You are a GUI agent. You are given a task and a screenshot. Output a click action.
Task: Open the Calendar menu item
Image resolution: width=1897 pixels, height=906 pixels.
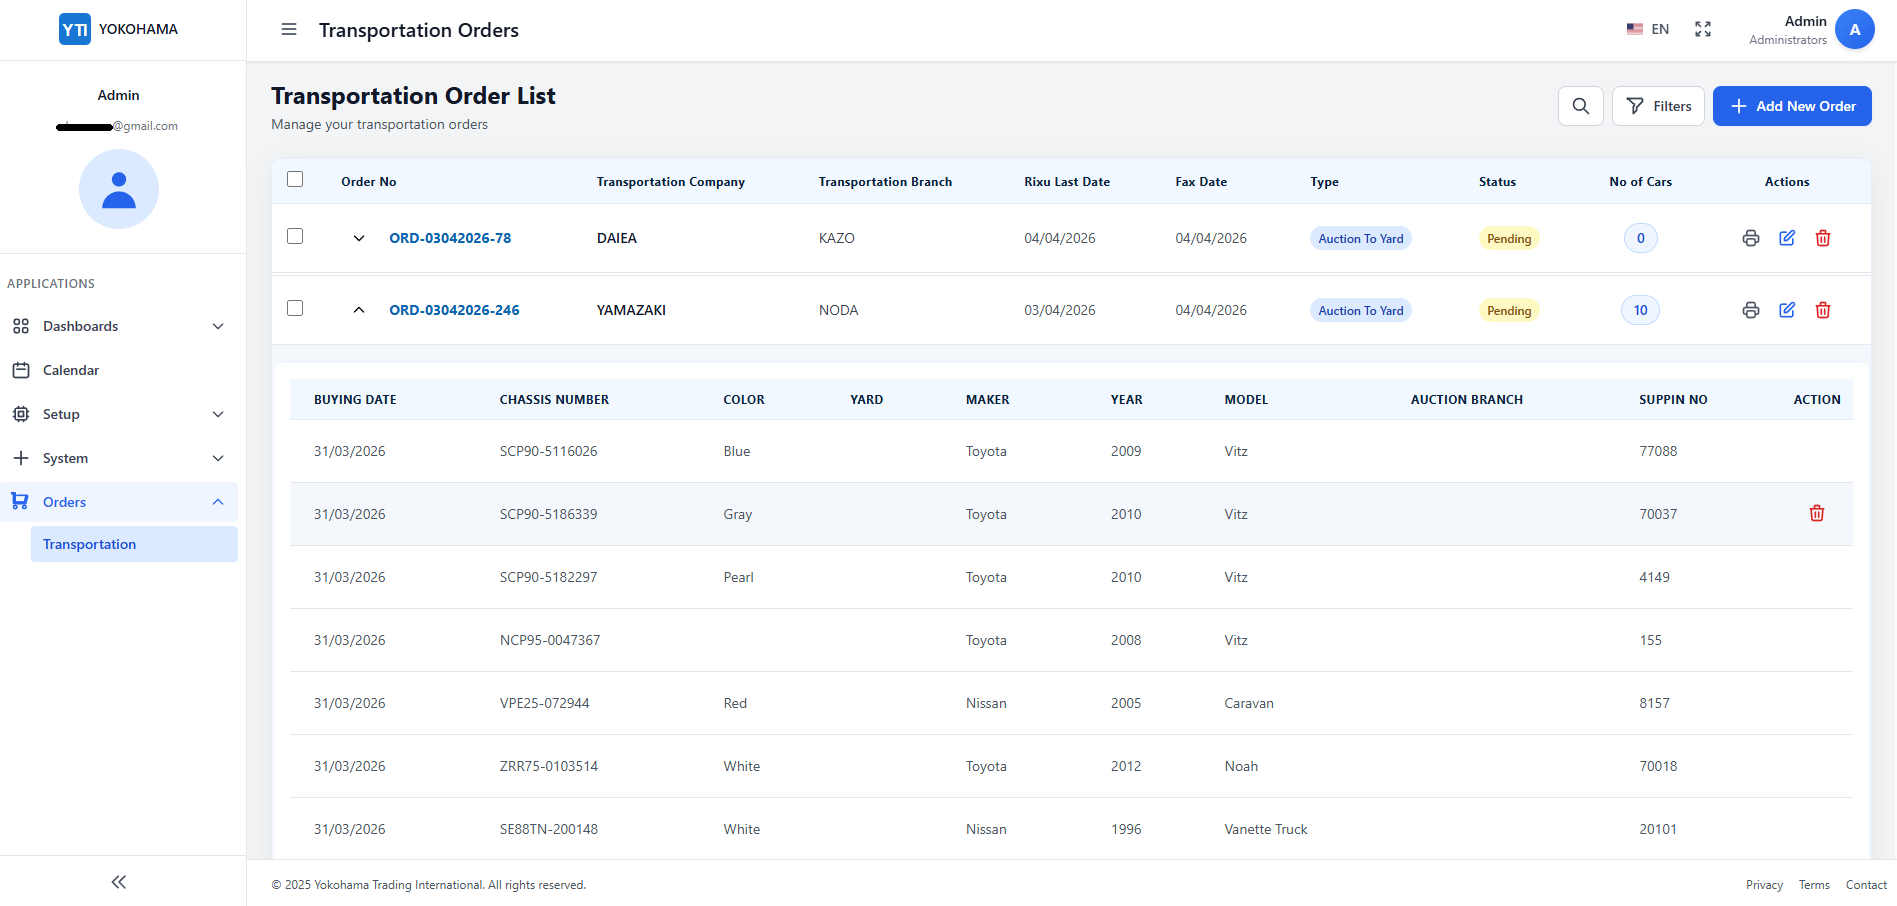point(119,370)
